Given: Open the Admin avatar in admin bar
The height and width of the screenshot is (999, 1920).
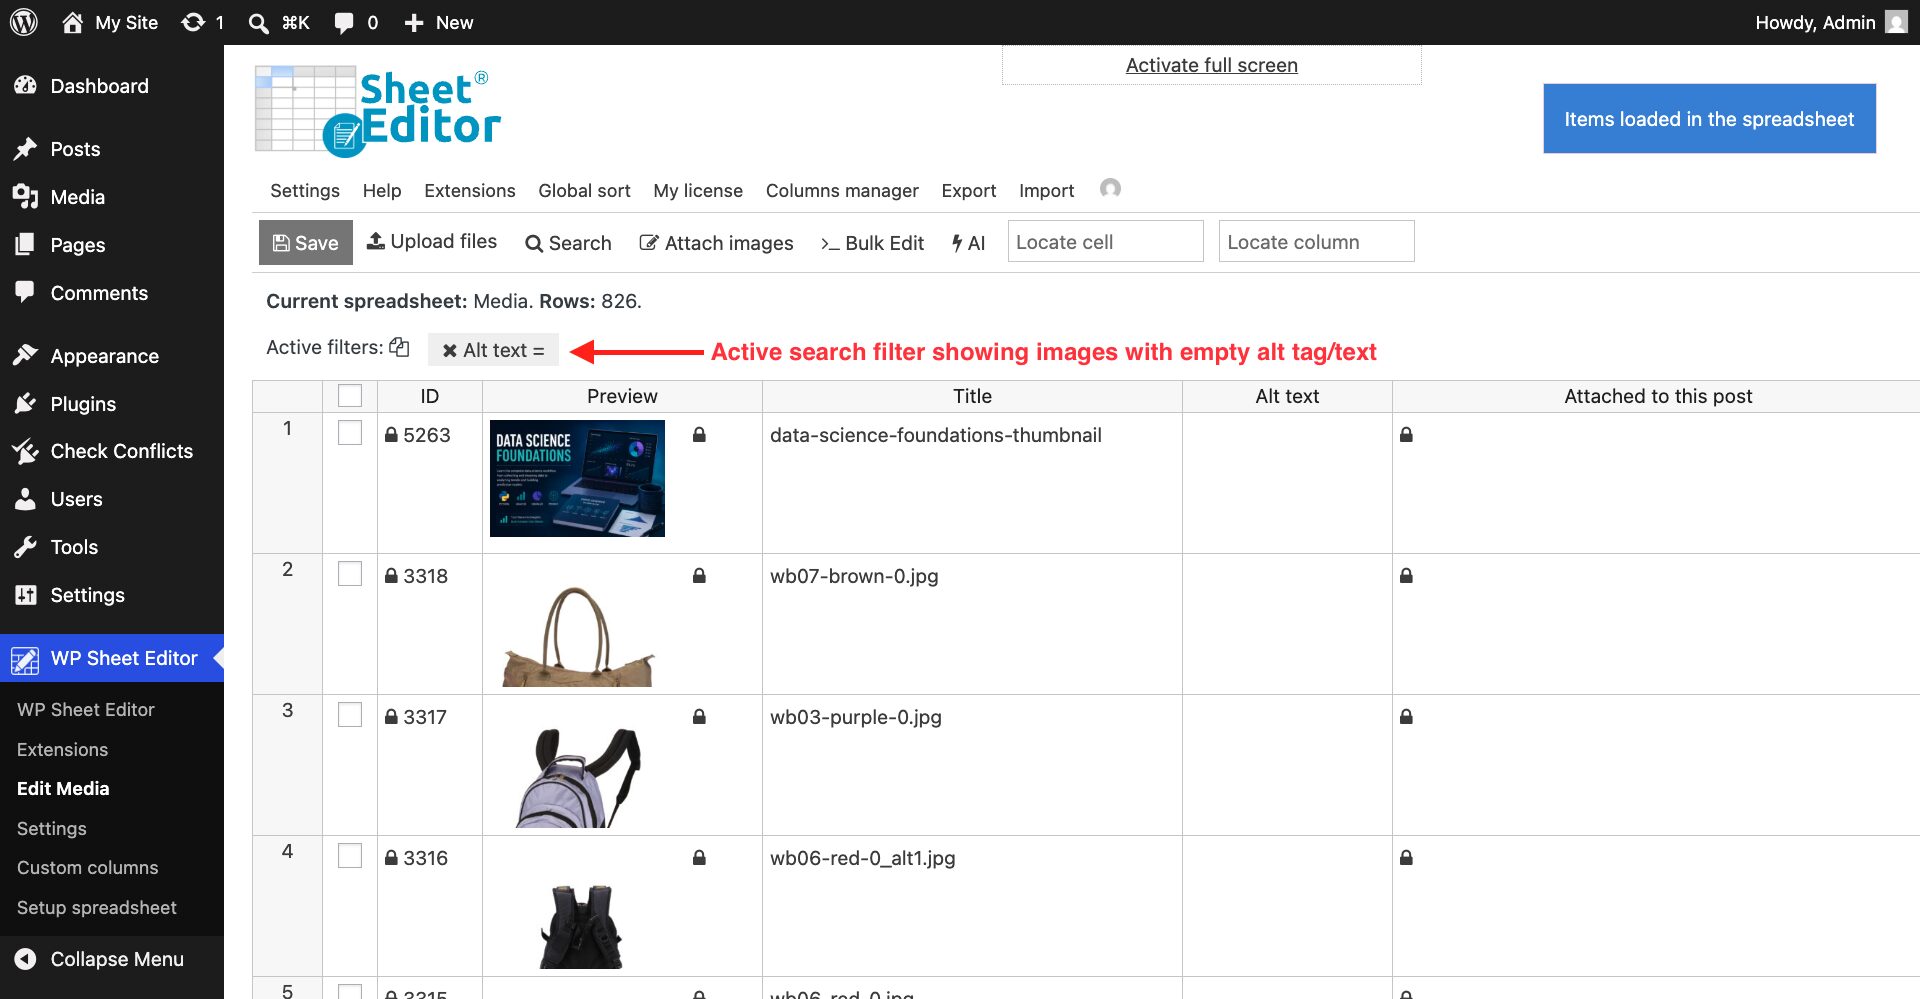Looking at the screenshot, I should click(x=1896, y=22).
